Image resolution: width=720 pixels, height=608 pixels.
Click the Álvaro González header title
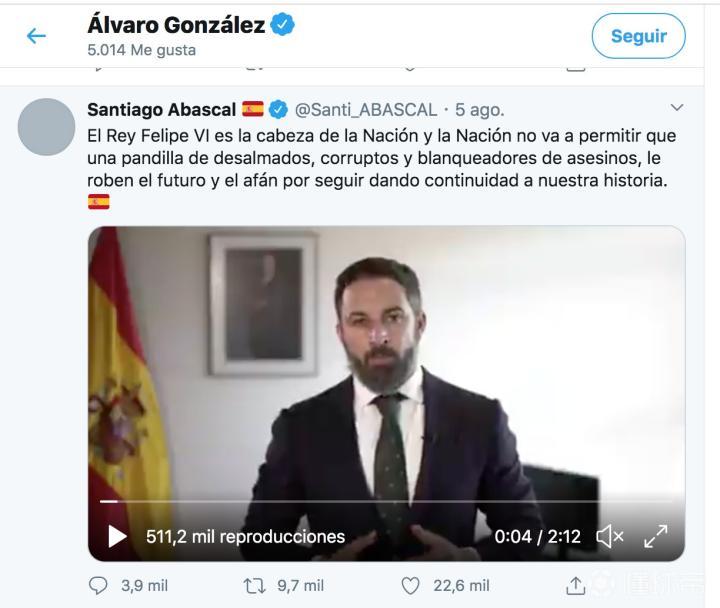tap(176, 25)
